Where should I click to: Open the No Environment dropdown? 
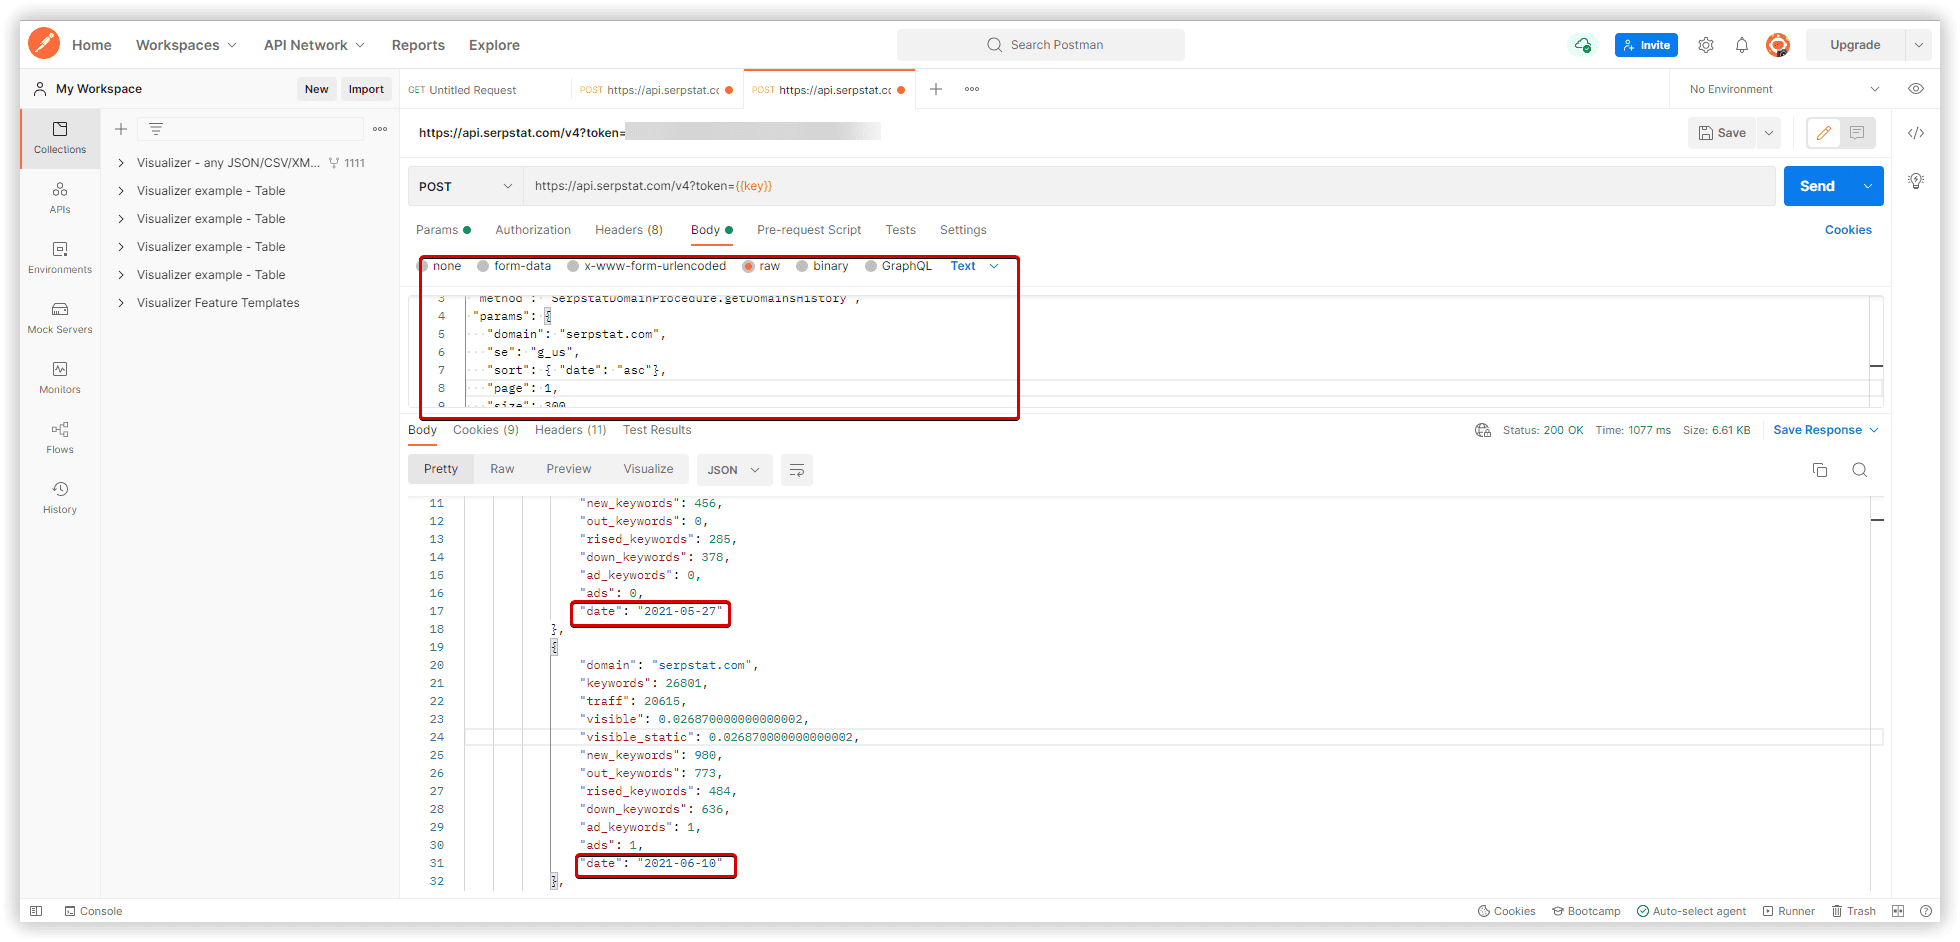[x=1784, y=89]
